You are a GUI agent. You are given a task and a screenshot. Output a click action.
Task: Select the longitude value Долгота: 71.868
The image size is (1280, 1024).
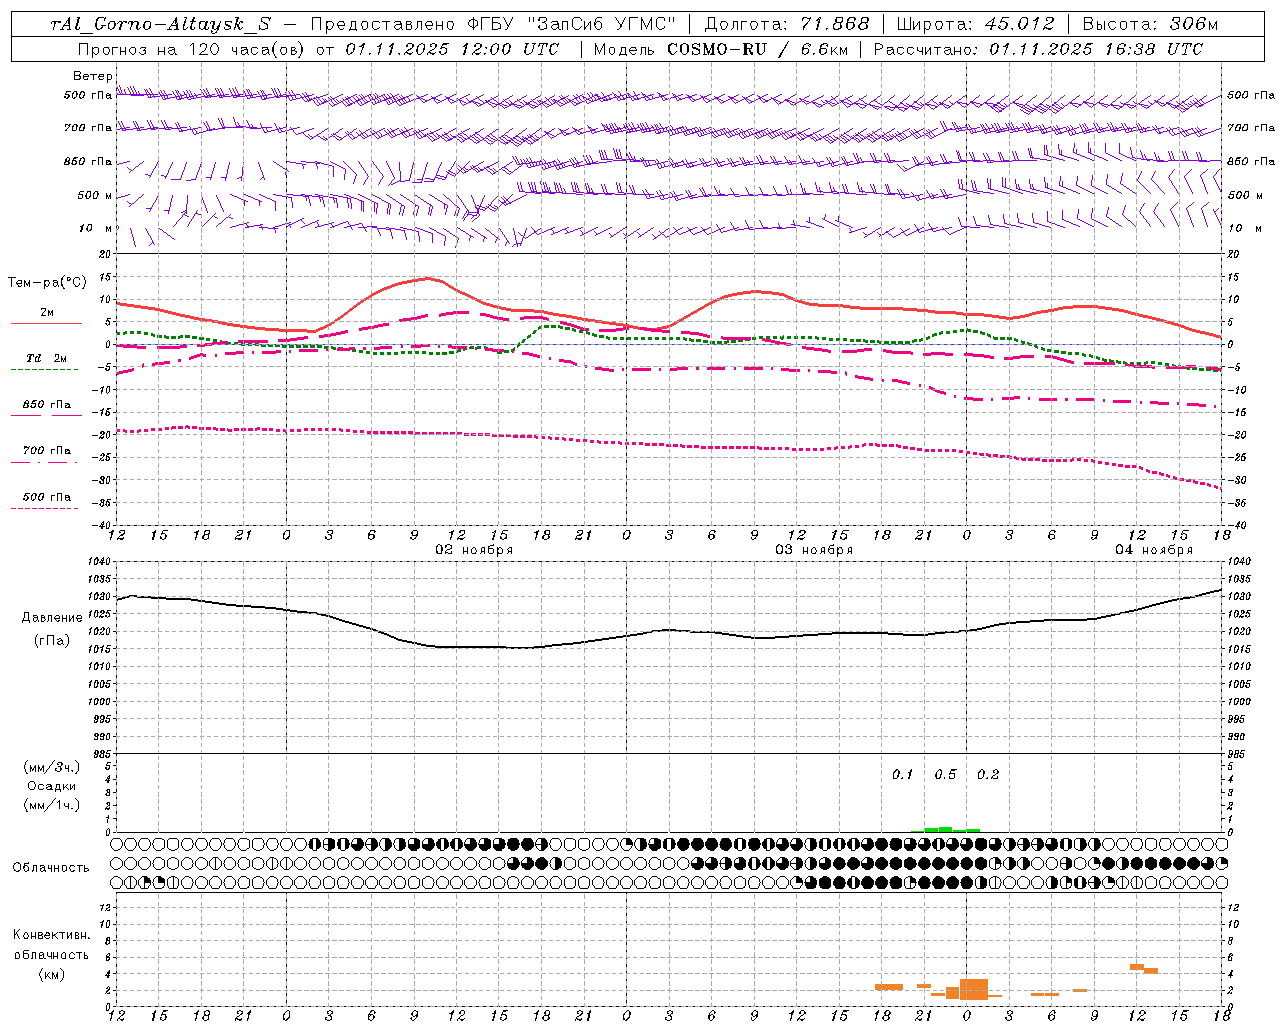pyautogui.click(x=787, y=24)
